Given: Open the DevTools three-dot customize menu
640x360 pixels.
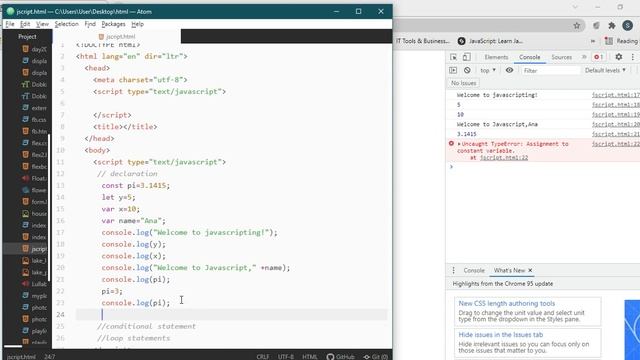Looking at the screenshot, I should click(x=633, y=57).
